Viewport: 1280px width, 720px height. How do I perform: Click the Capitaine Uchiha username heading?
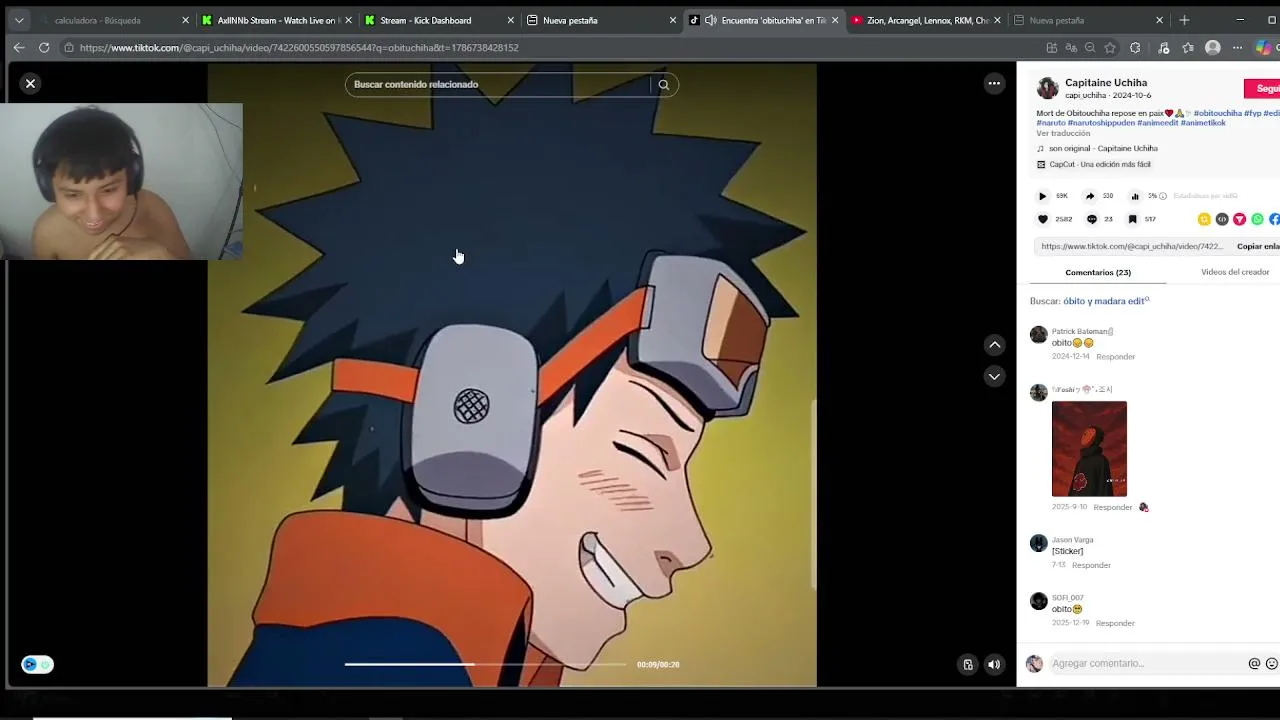1106,83
